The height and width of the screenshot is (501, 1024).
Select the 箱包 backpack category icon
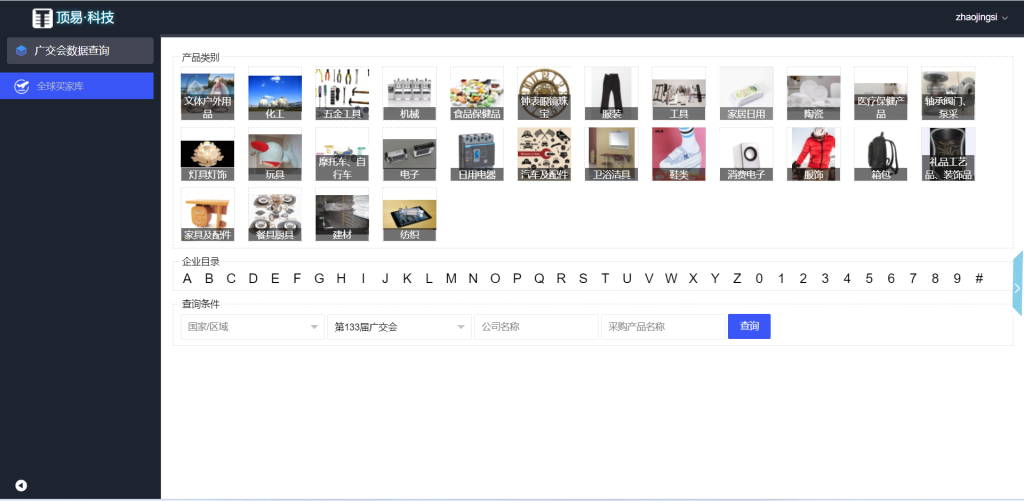point(880,153)
